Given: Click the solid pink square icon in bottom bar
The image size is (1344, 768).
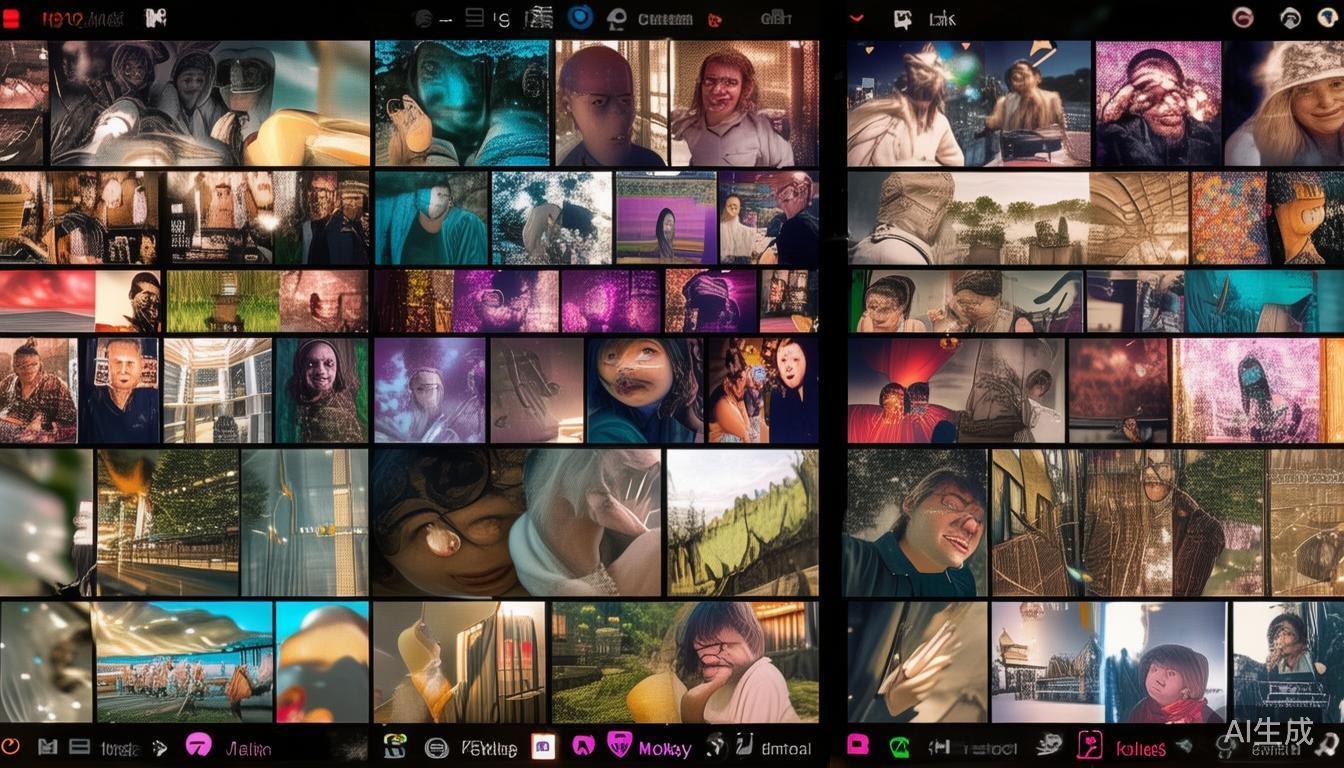Looking at the screenshot, I should coord(857,745).
